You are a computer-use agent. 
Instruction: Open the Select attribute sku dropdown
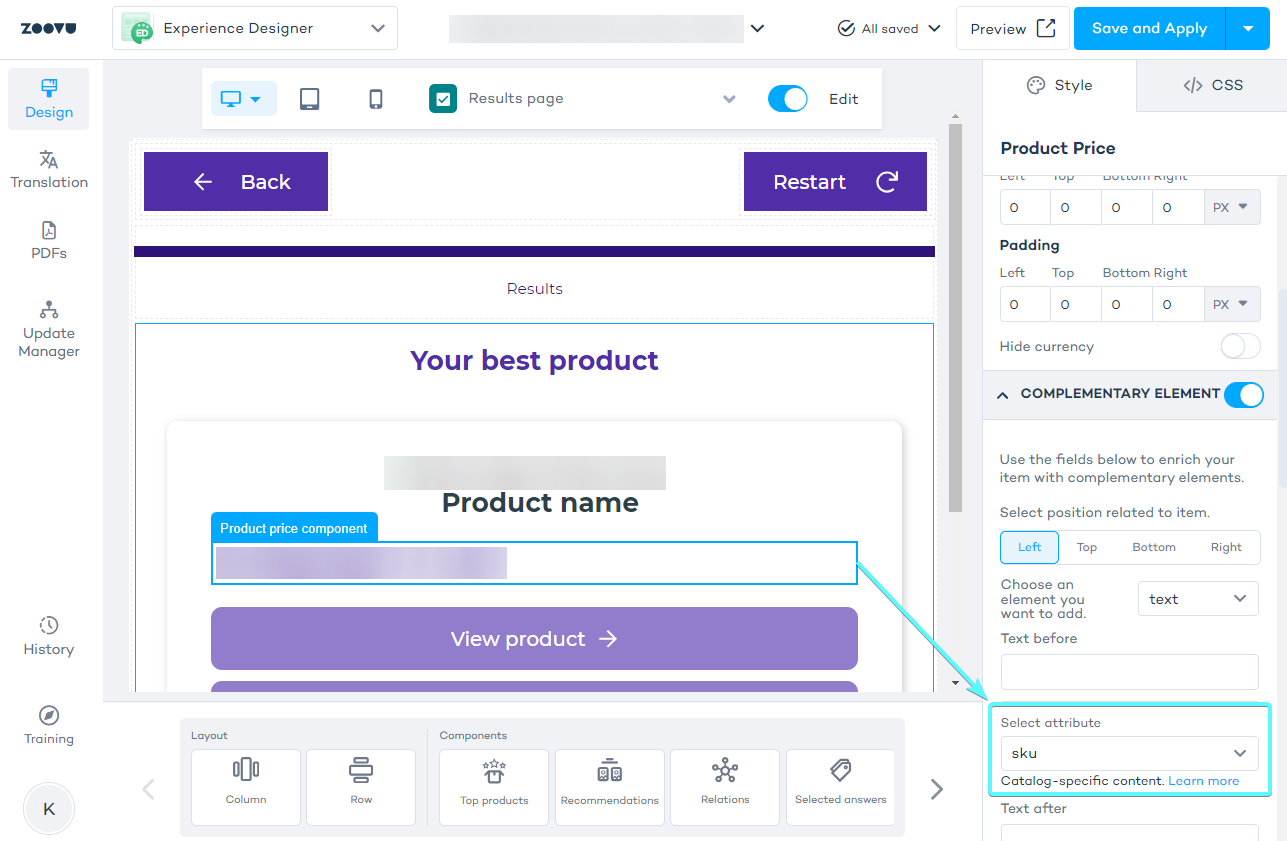(1129, 753)
